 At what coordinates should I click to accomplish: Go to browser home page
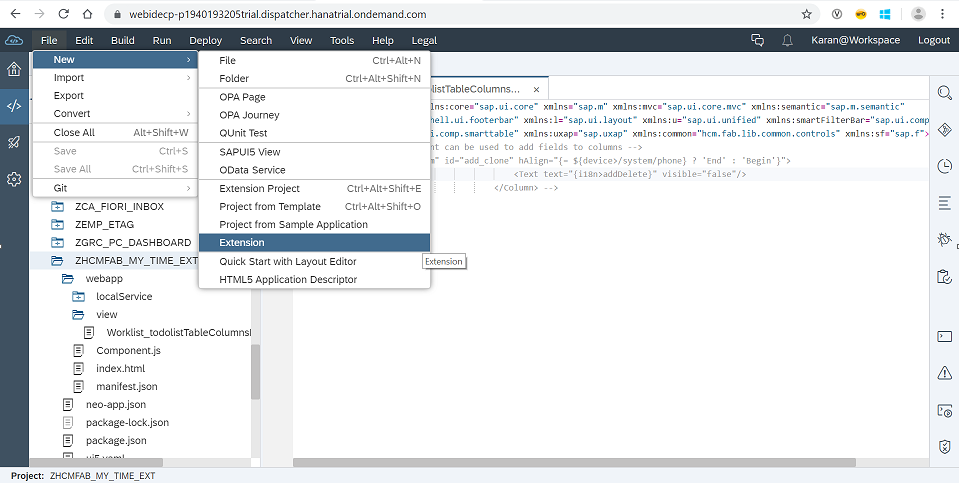tap(87, 14)
